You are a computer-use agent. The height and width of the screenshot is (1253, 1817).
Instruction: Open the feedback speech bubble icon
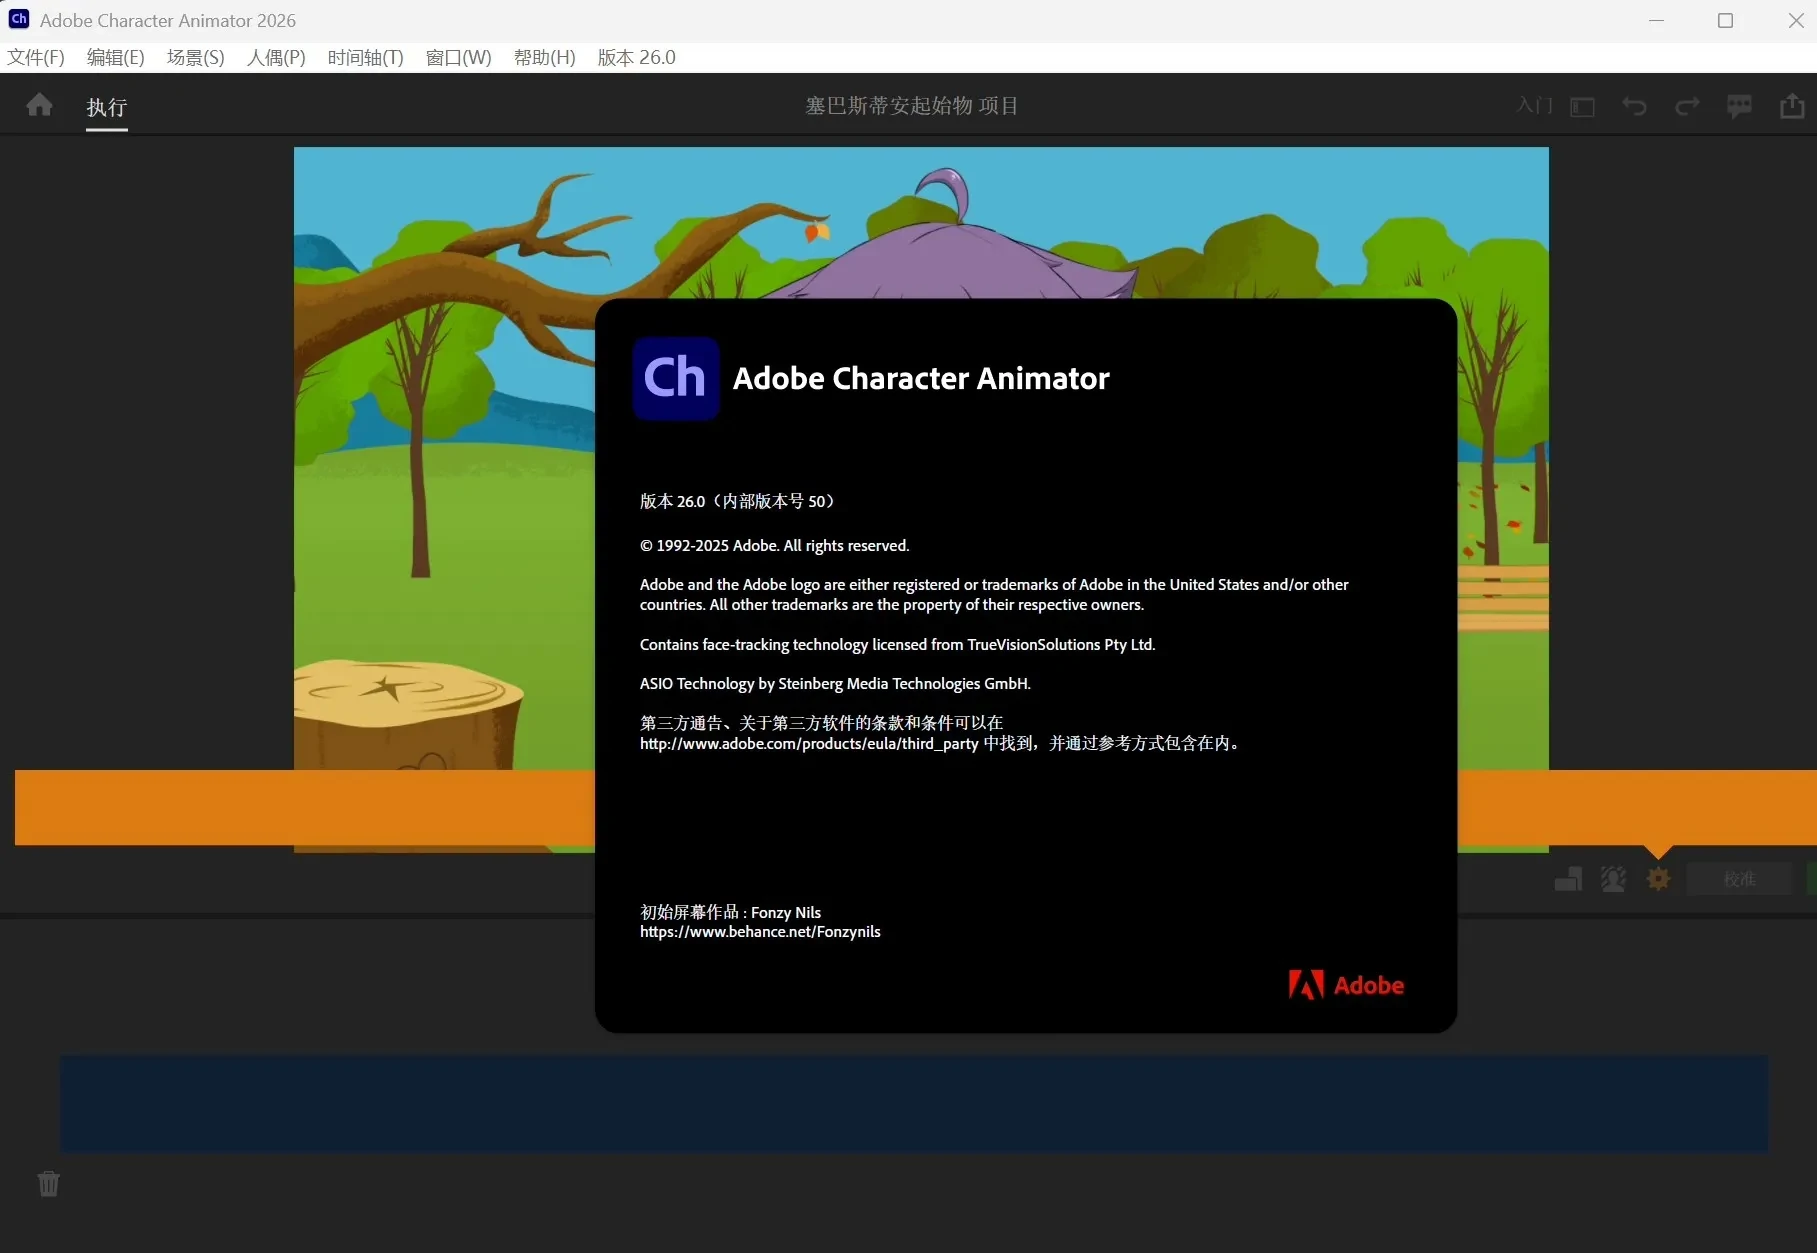(1739, 106)
